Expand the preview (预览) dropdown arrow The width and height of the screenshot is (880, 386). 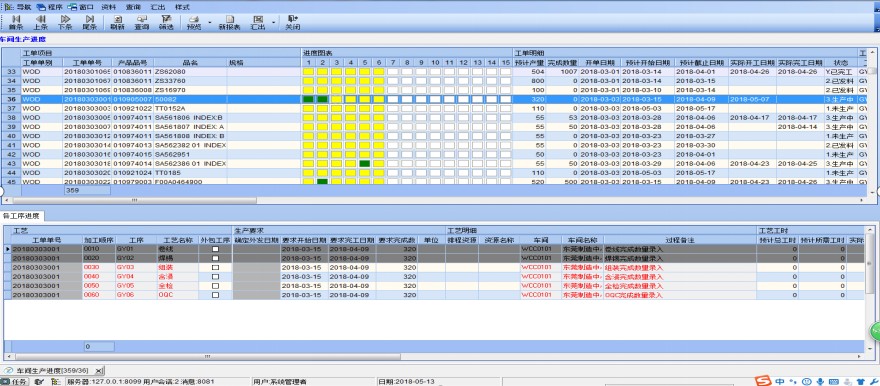coord(210,23)
